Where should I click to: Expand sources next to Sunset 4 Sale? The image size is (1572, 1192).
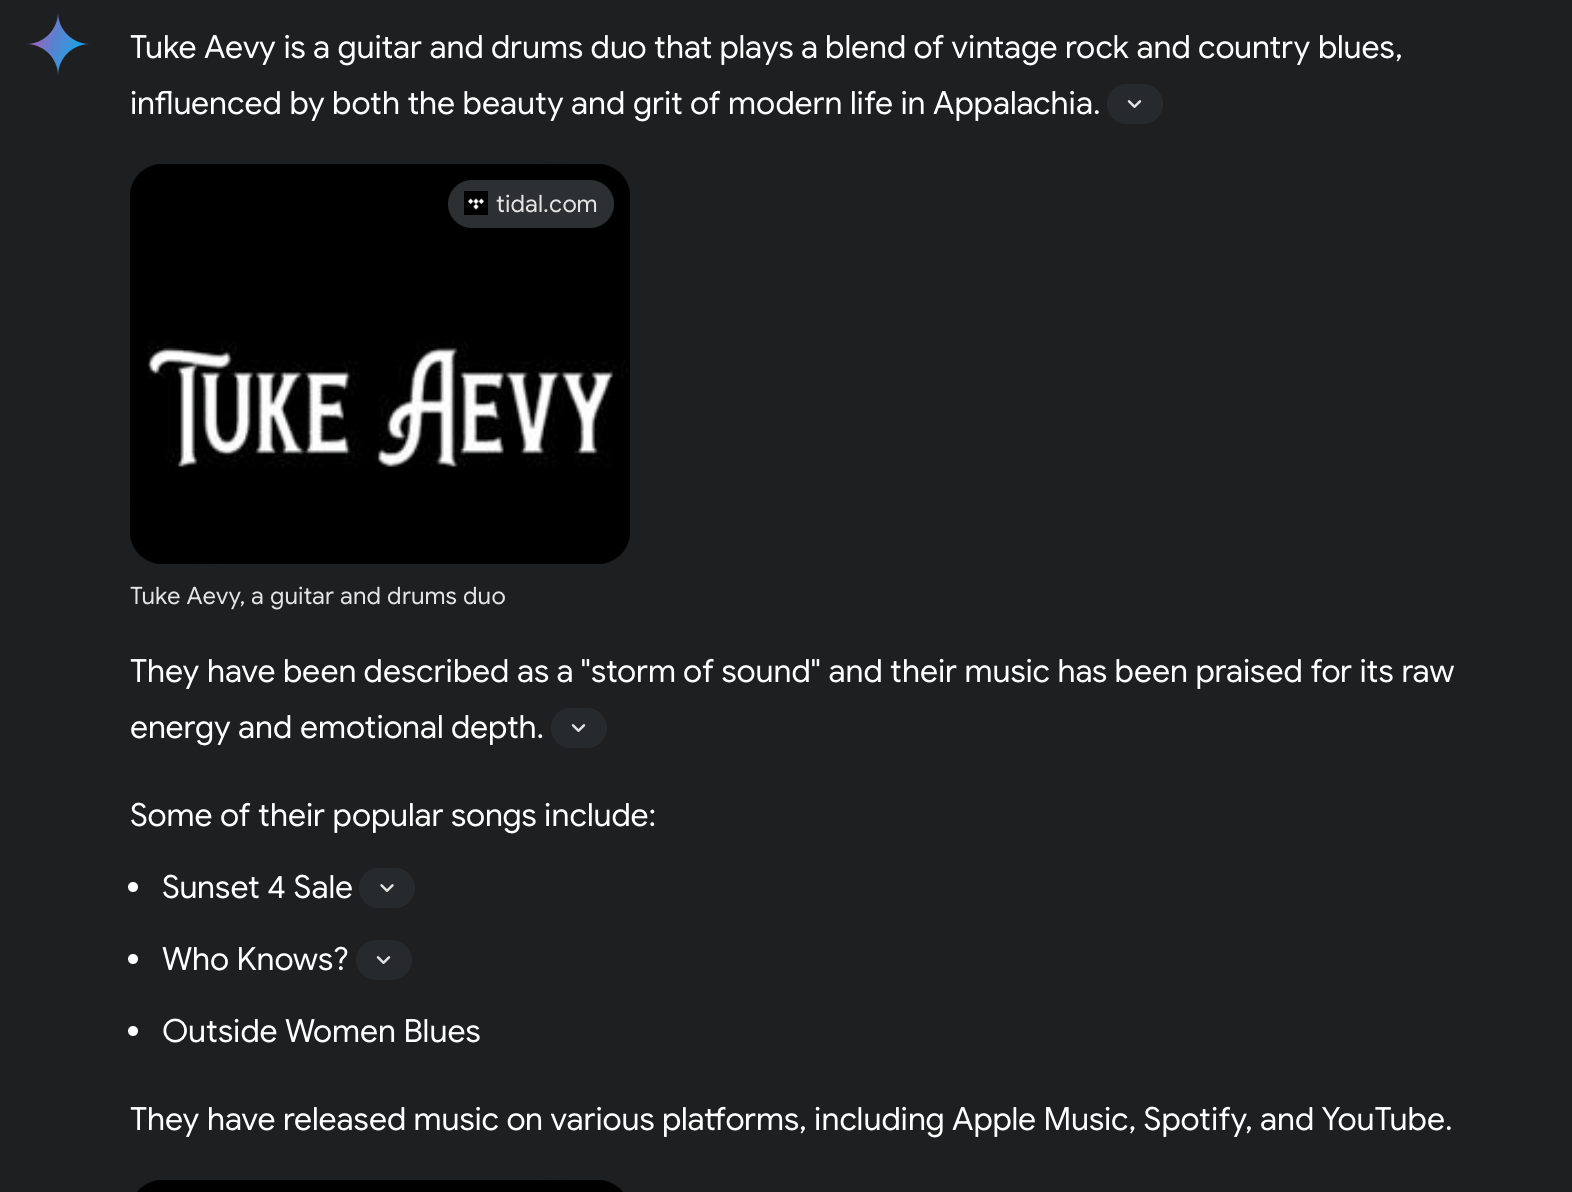387,888
